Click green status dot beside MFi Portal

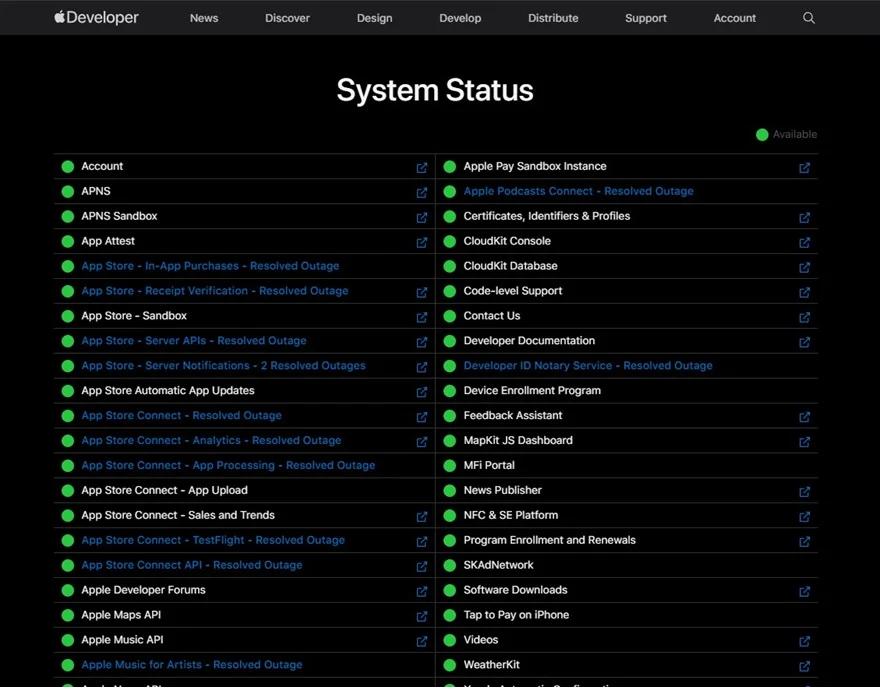450,466
